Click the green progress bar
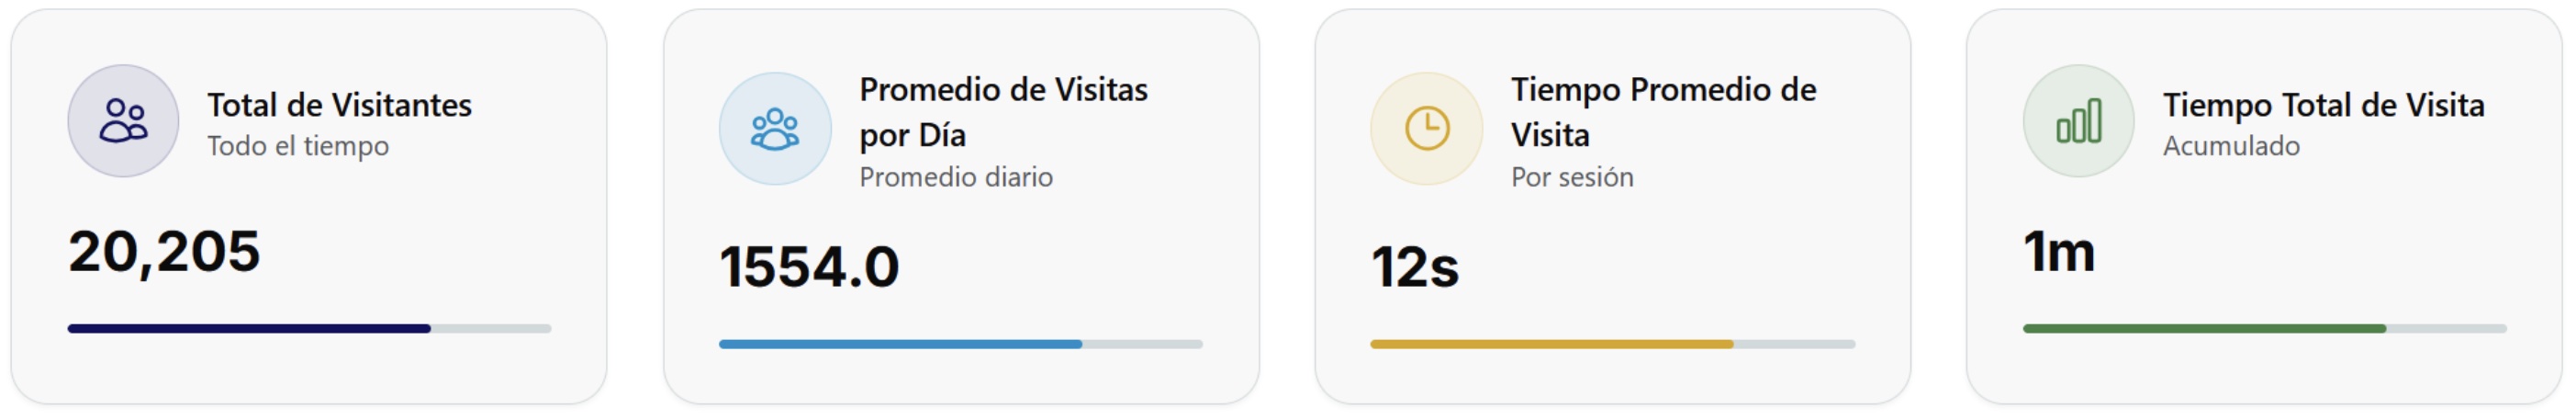 (x=2204, y=328)
